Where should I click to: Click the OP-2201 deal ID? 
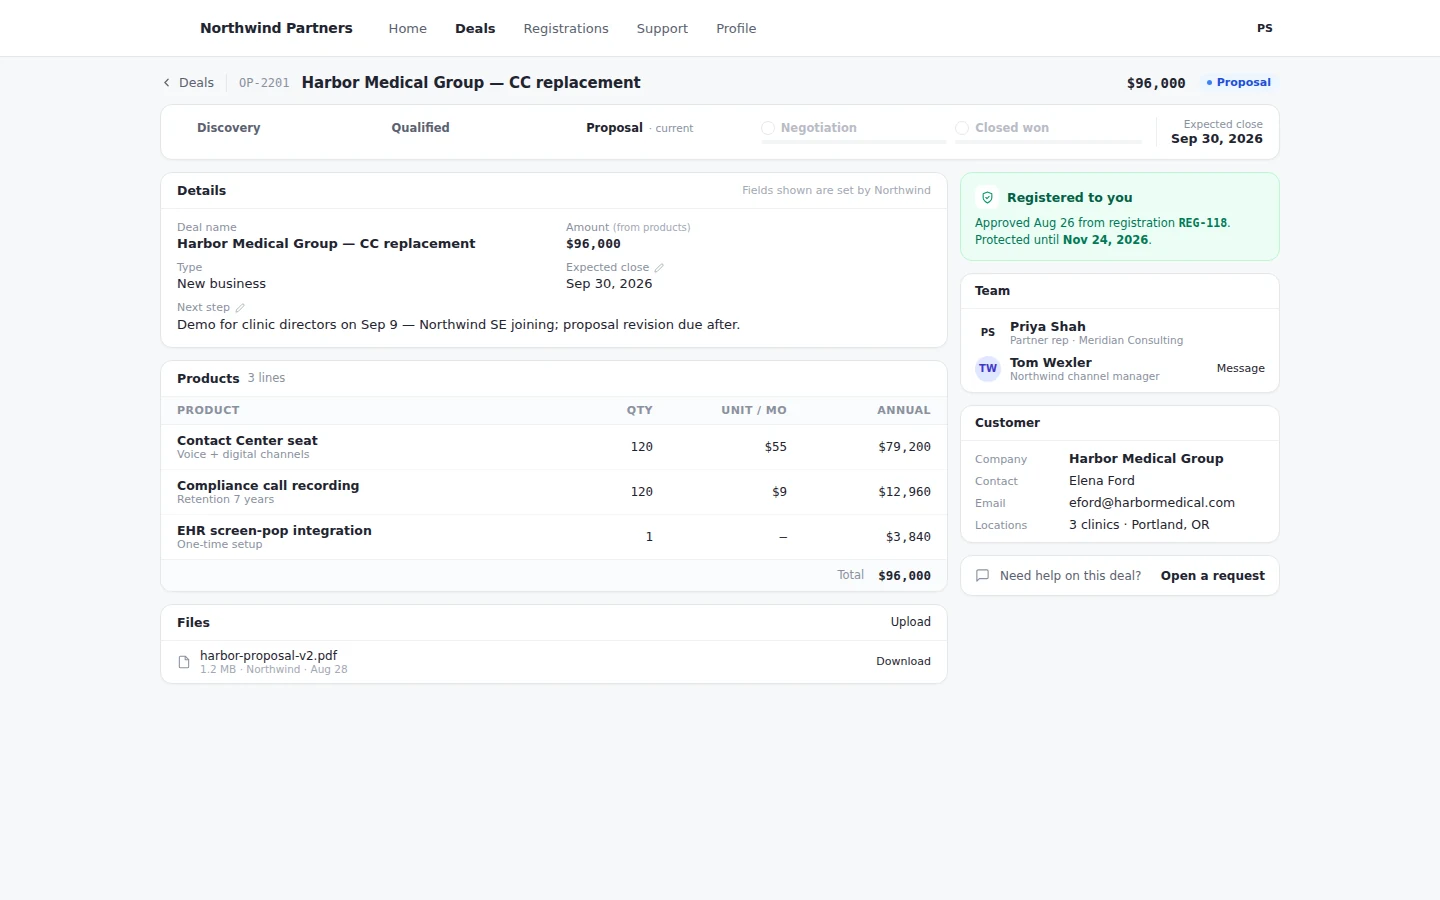(264, 83)
